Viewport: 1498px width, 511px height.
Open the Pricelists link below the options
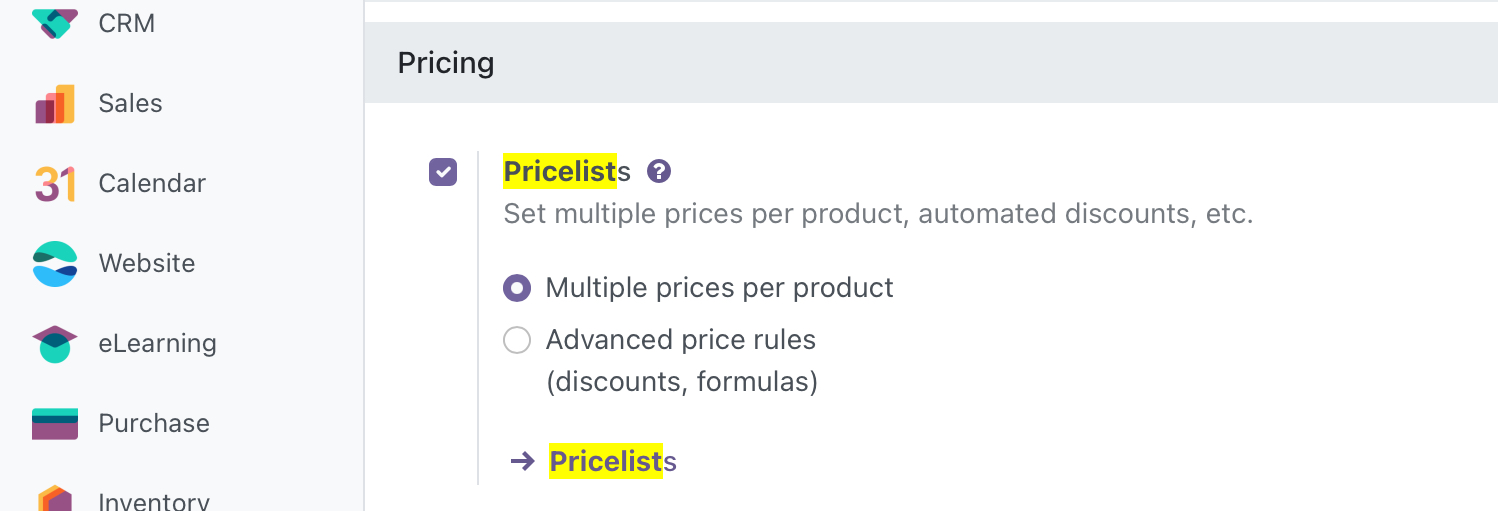coord(613,461)
